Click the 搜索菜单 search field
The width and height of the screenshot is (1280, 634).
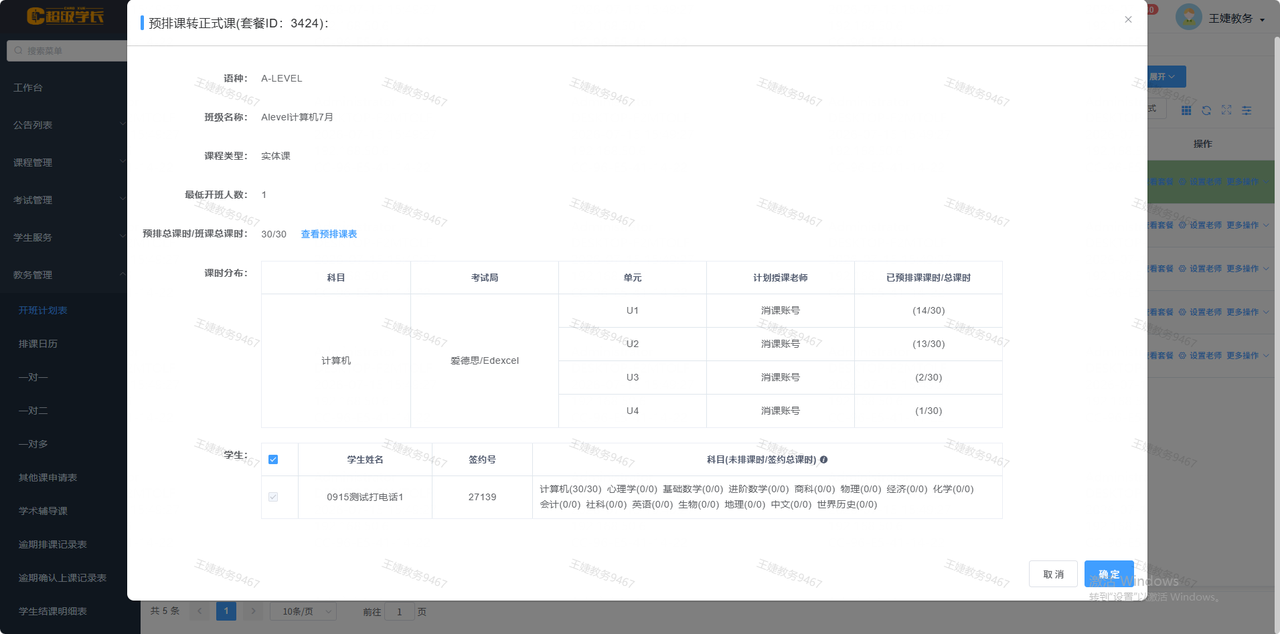click(65, 50)
